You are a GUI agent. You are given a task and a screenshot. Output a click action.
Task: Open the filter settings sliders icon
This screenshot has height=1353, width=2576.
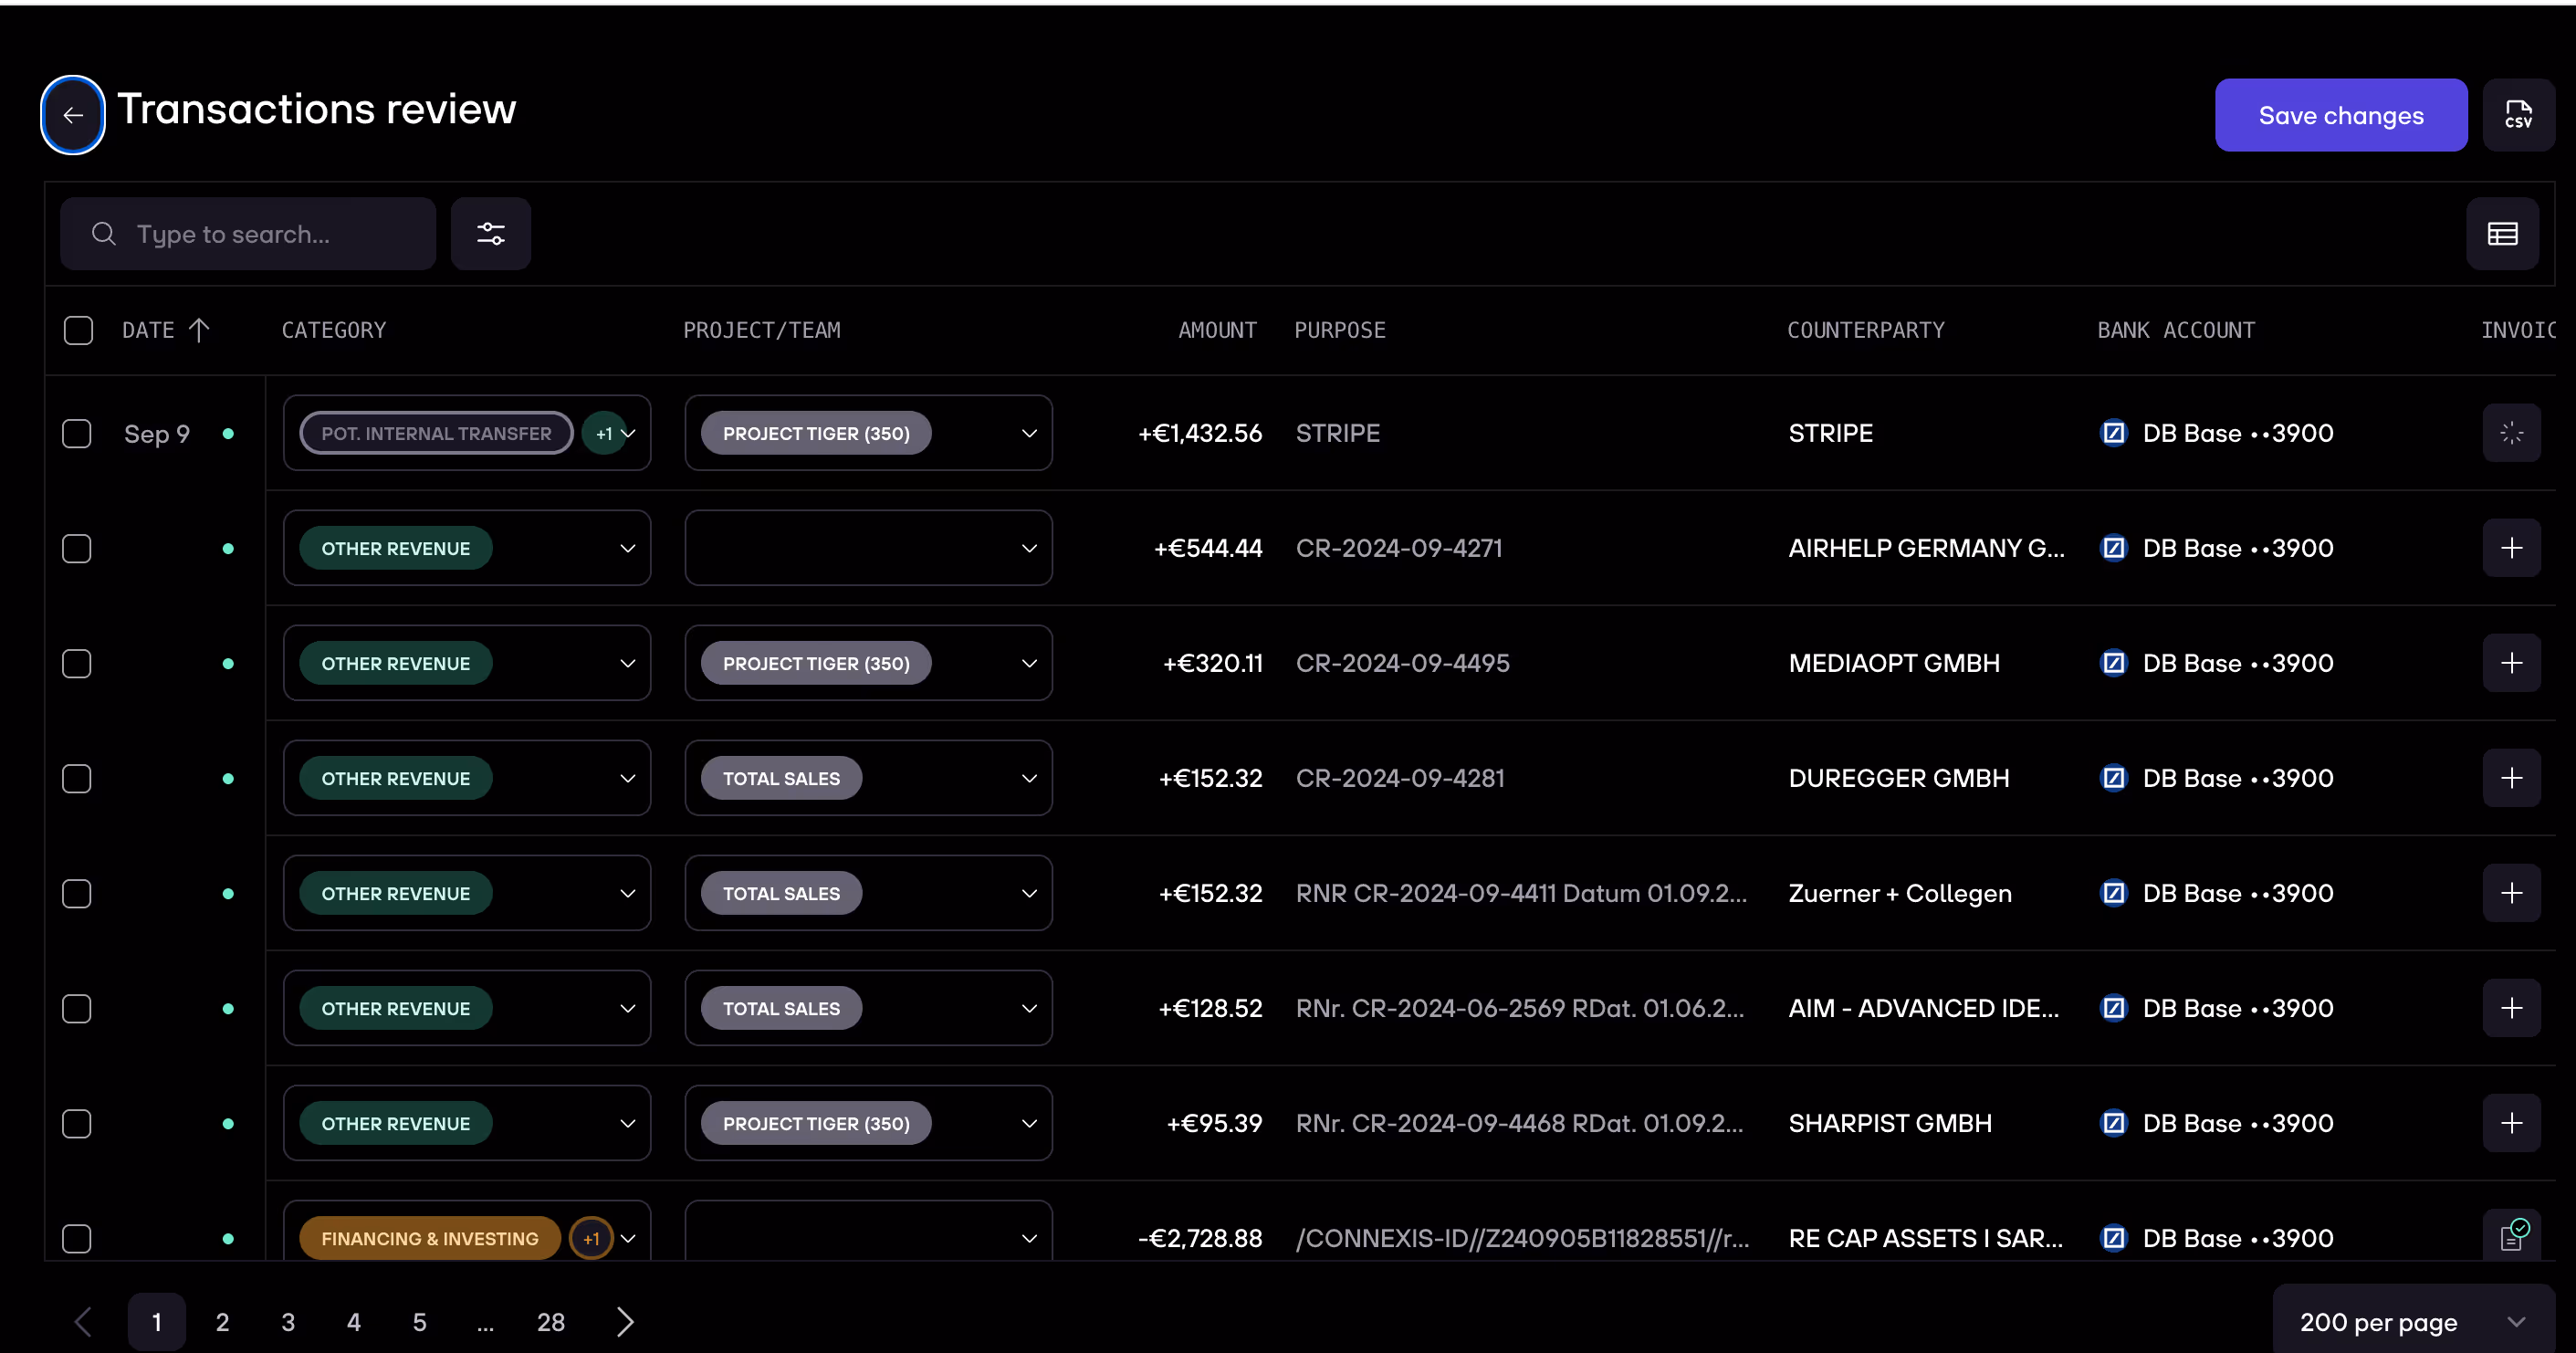pos(490,234)
